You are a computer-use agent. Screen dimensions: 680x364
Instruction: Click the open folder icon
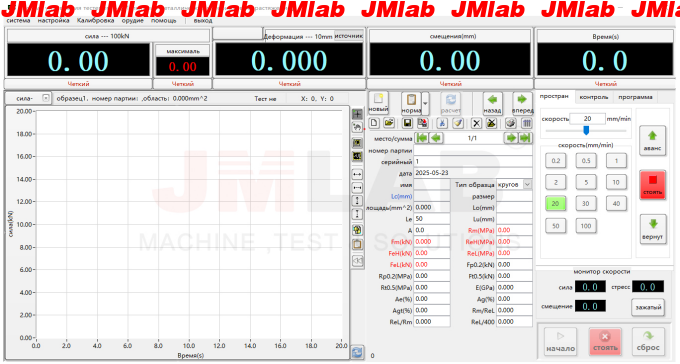[389, 123]
